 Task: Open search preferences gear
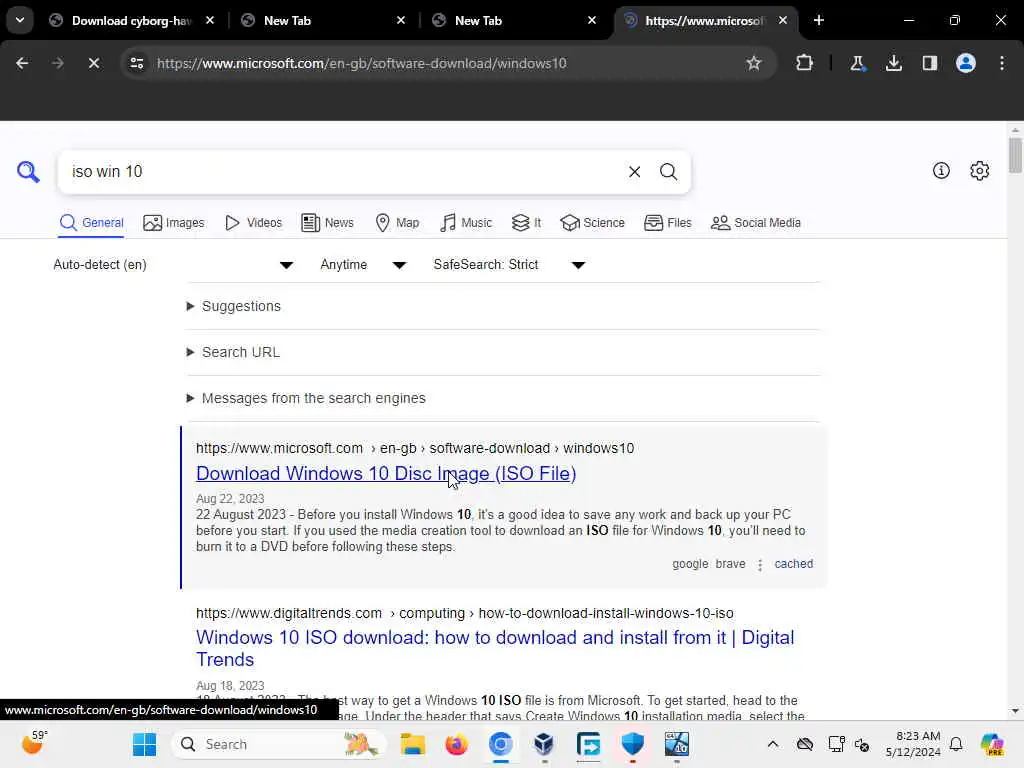tap(979, 171)
